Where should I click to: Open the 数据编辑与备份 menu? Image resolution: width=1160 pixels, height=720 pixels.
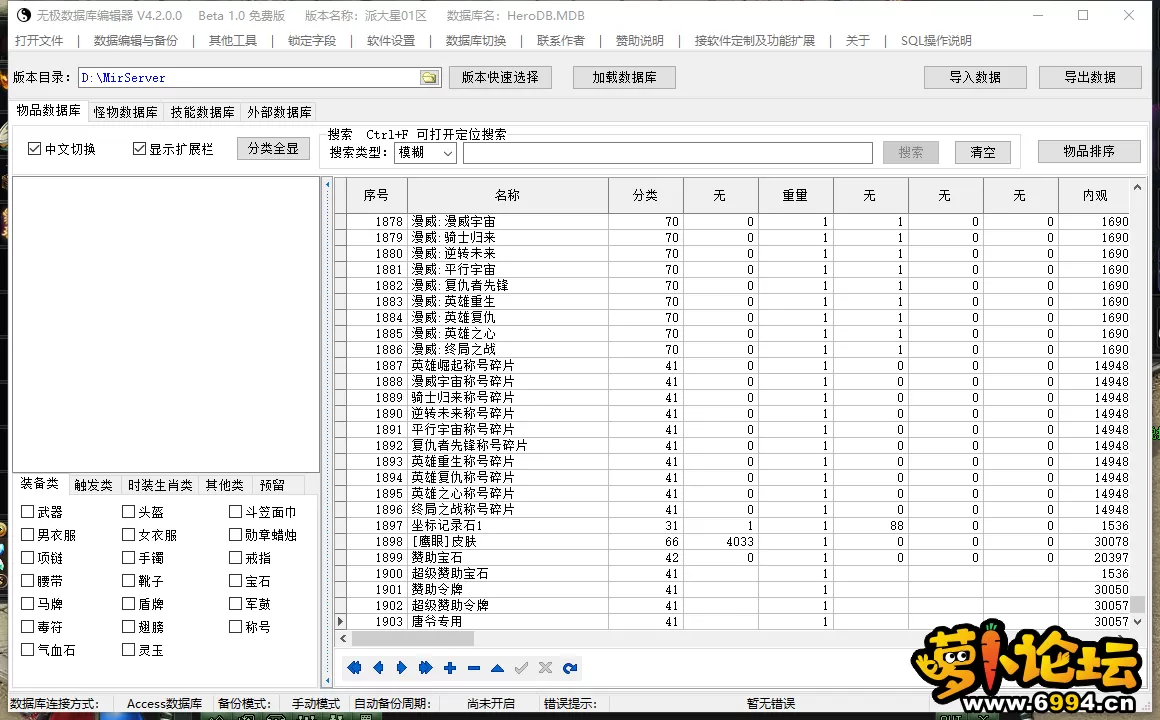click(136, 41)
